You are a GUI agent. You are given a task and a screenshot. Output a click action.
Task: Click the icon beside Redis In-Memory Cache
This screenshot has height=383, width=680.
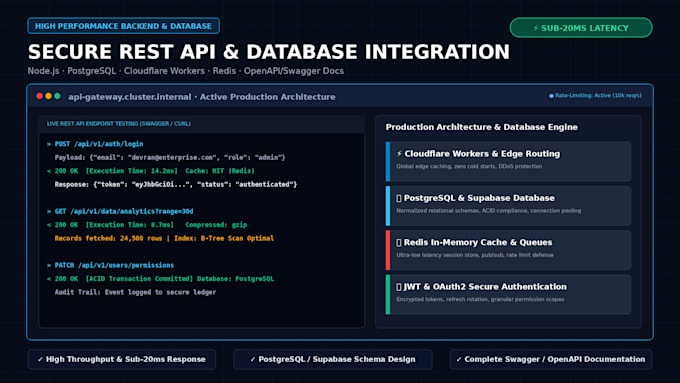point(399,242)
